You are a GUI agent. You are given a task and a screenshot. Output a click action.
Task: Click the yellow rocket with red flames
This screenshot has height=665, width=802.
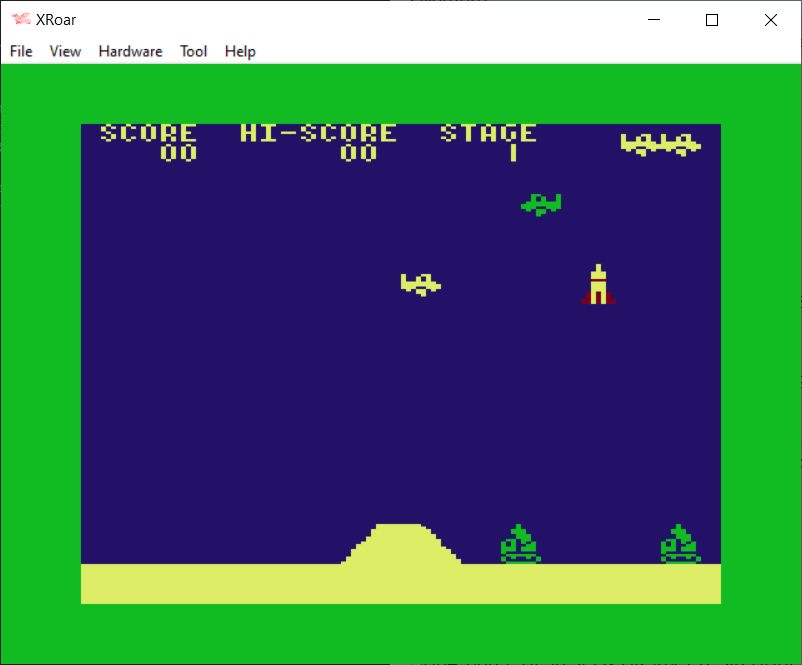click(598, 285)
